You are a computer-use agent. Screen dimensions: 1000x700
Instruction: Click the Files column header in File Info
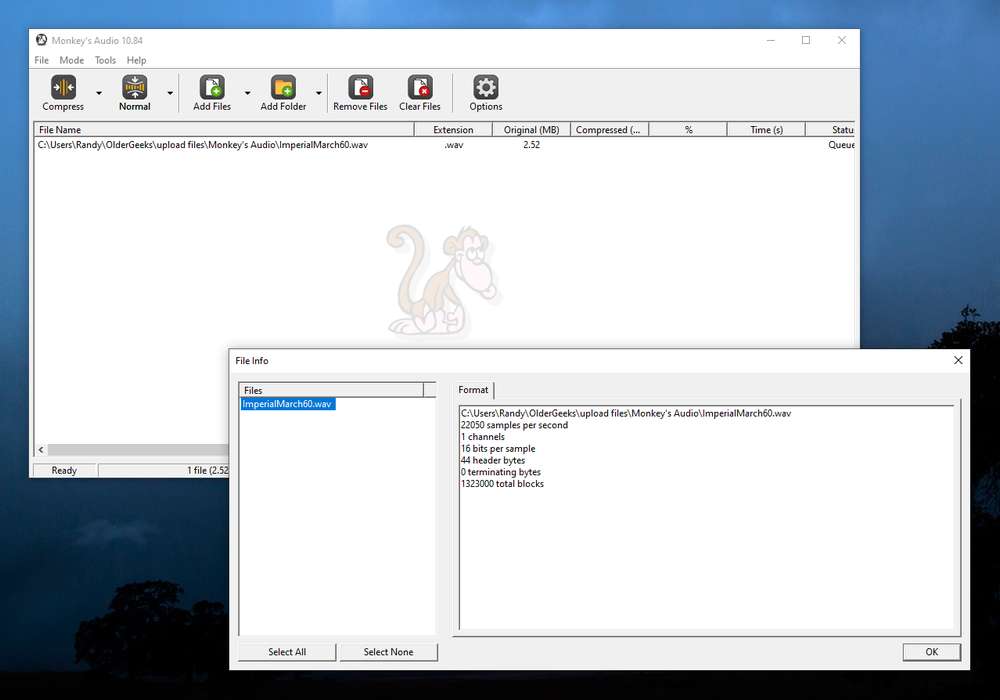pos(331,390)
